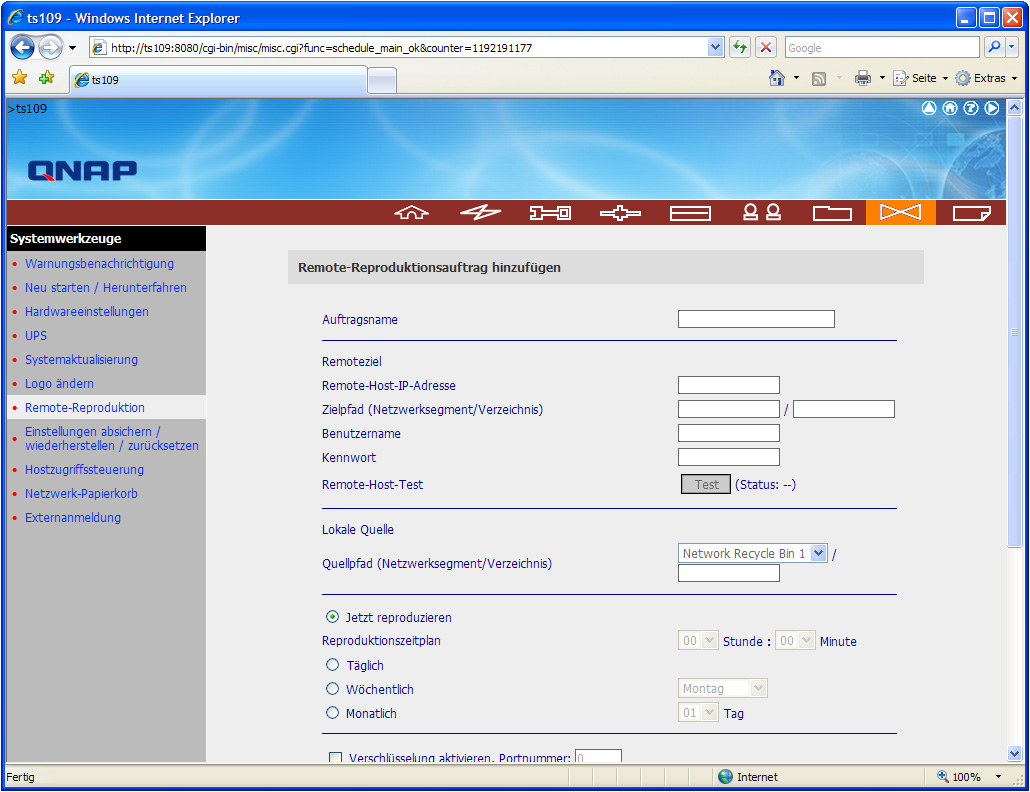Click the home icon in the QNAP navigation bar
Screen dimensions: 1030x792
coord(411,212)
